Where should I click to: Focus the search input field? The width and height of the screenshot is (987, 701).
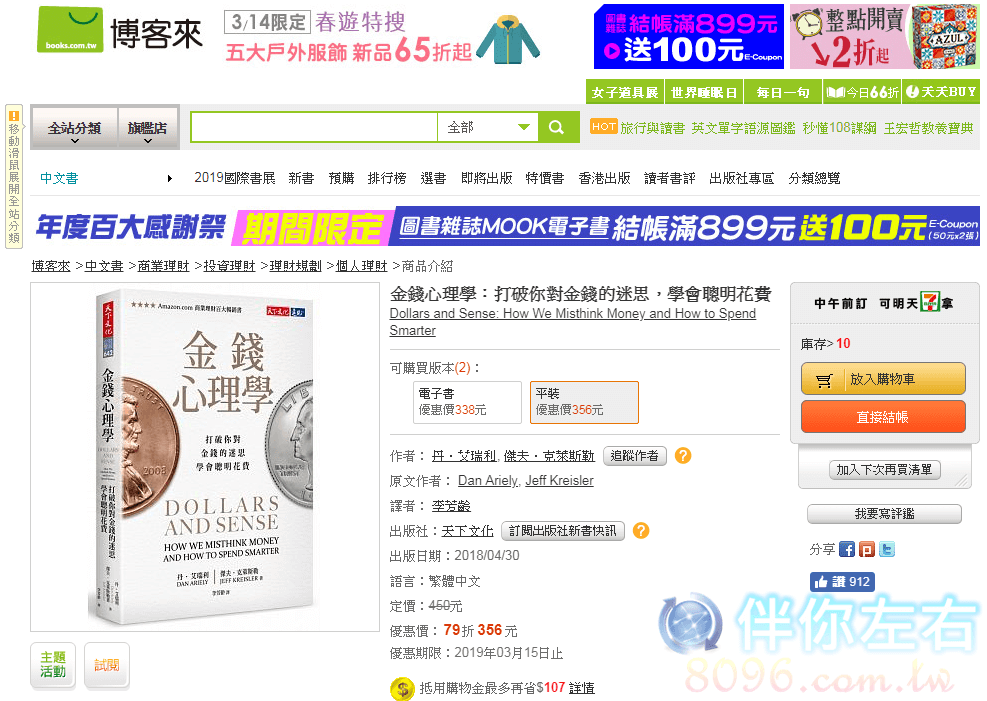(x=313, y=128)
